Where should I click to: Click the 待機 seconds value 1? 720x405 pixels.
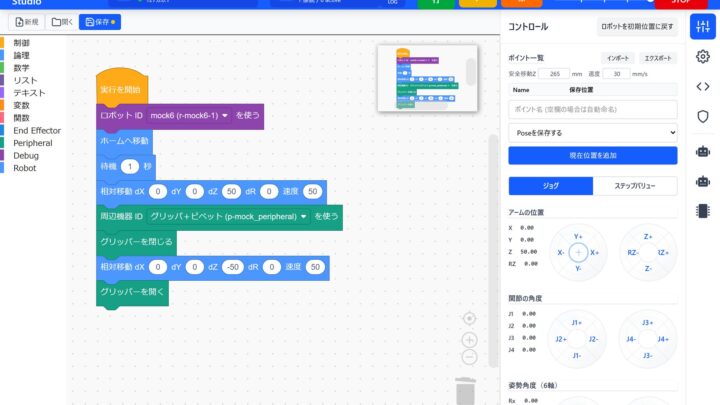[130, 166]
